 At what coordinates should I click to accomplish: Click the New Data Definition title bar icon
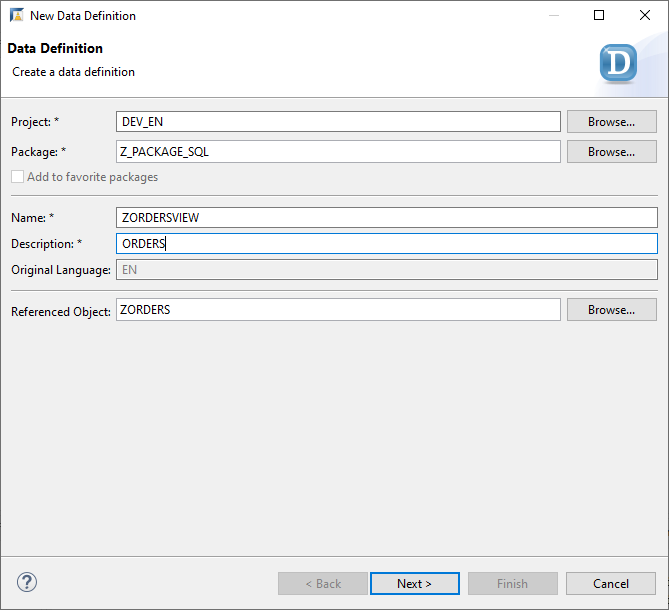click(17, 15)
